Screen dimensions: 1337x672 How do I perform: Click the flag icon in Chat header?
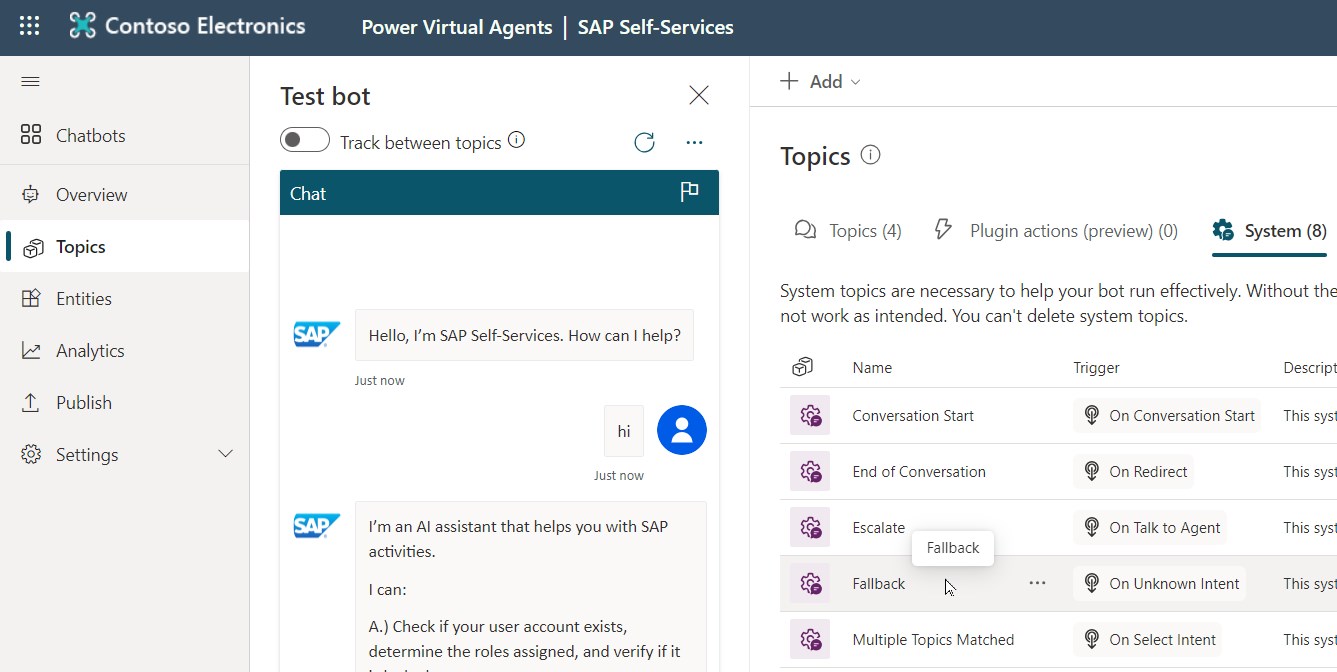689,192
